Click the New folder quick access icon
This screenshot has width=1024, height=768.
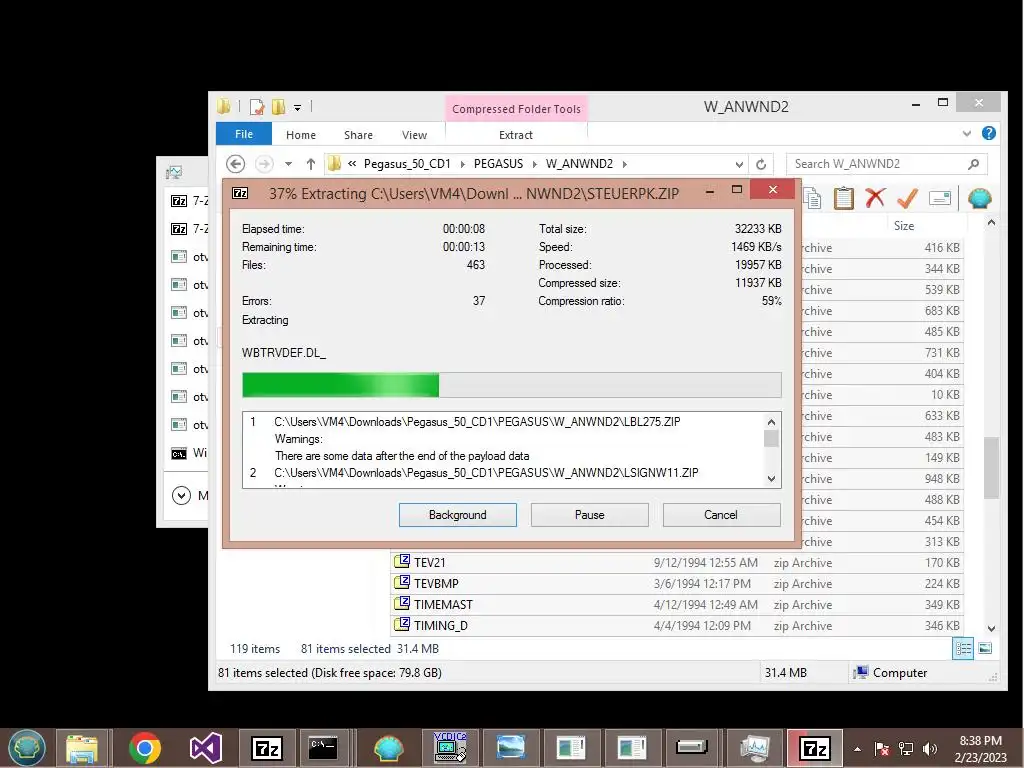tap(279, 106)
